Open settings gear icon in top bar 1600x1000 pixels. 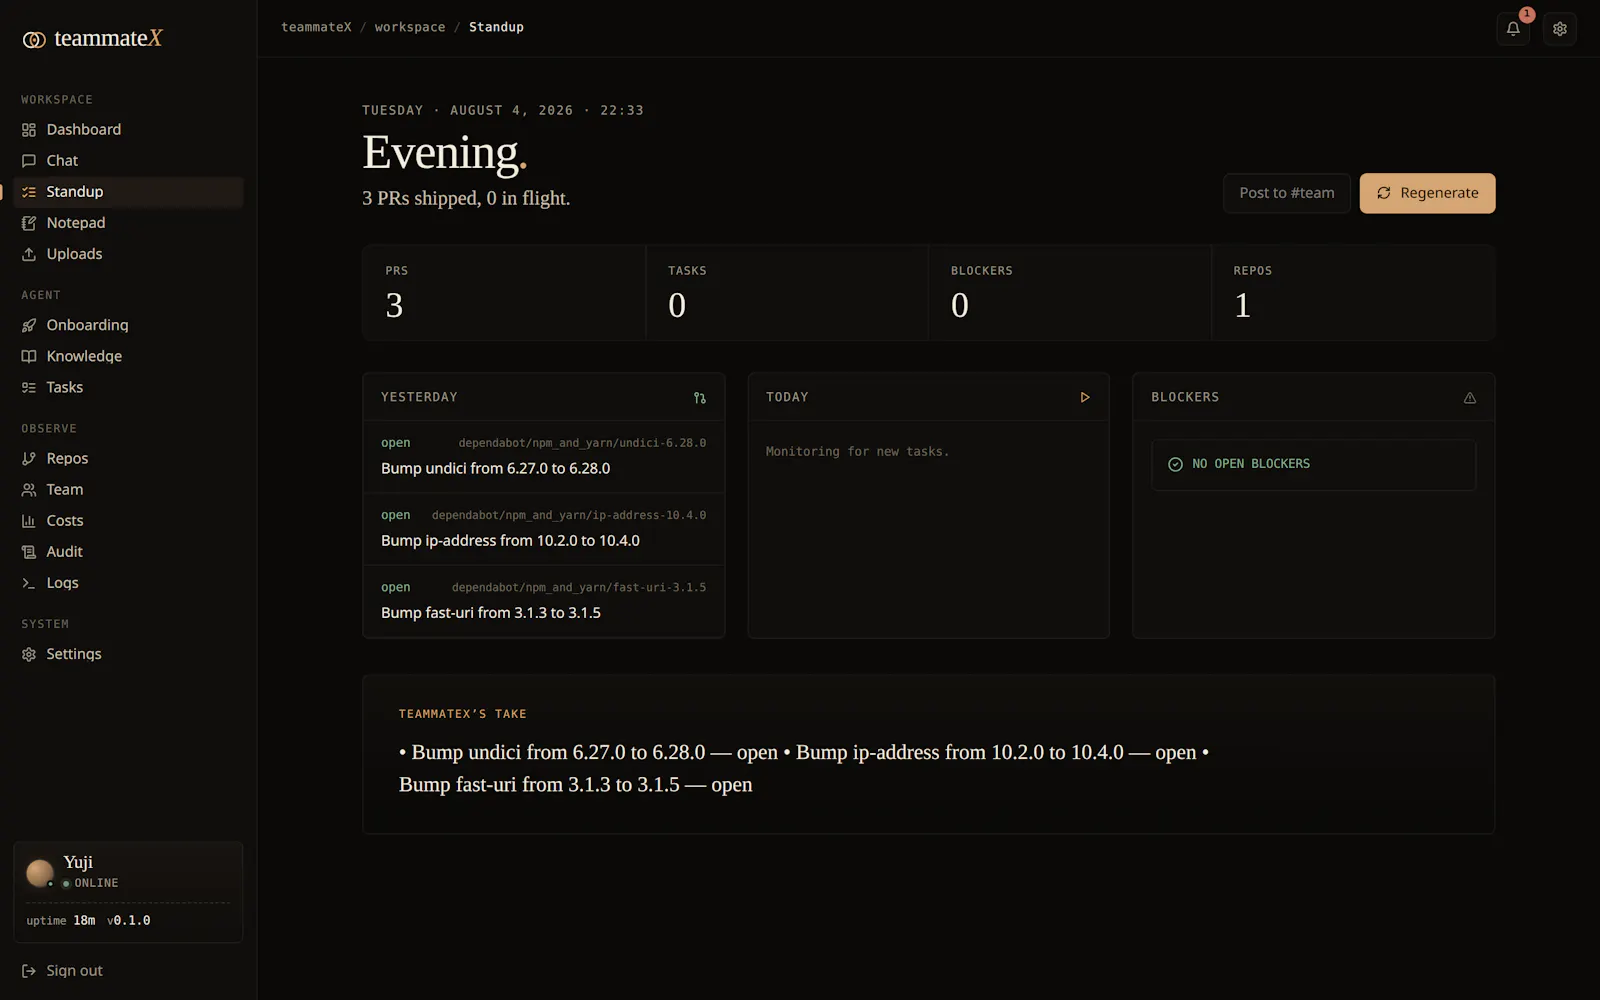[x=1560, y=28]
